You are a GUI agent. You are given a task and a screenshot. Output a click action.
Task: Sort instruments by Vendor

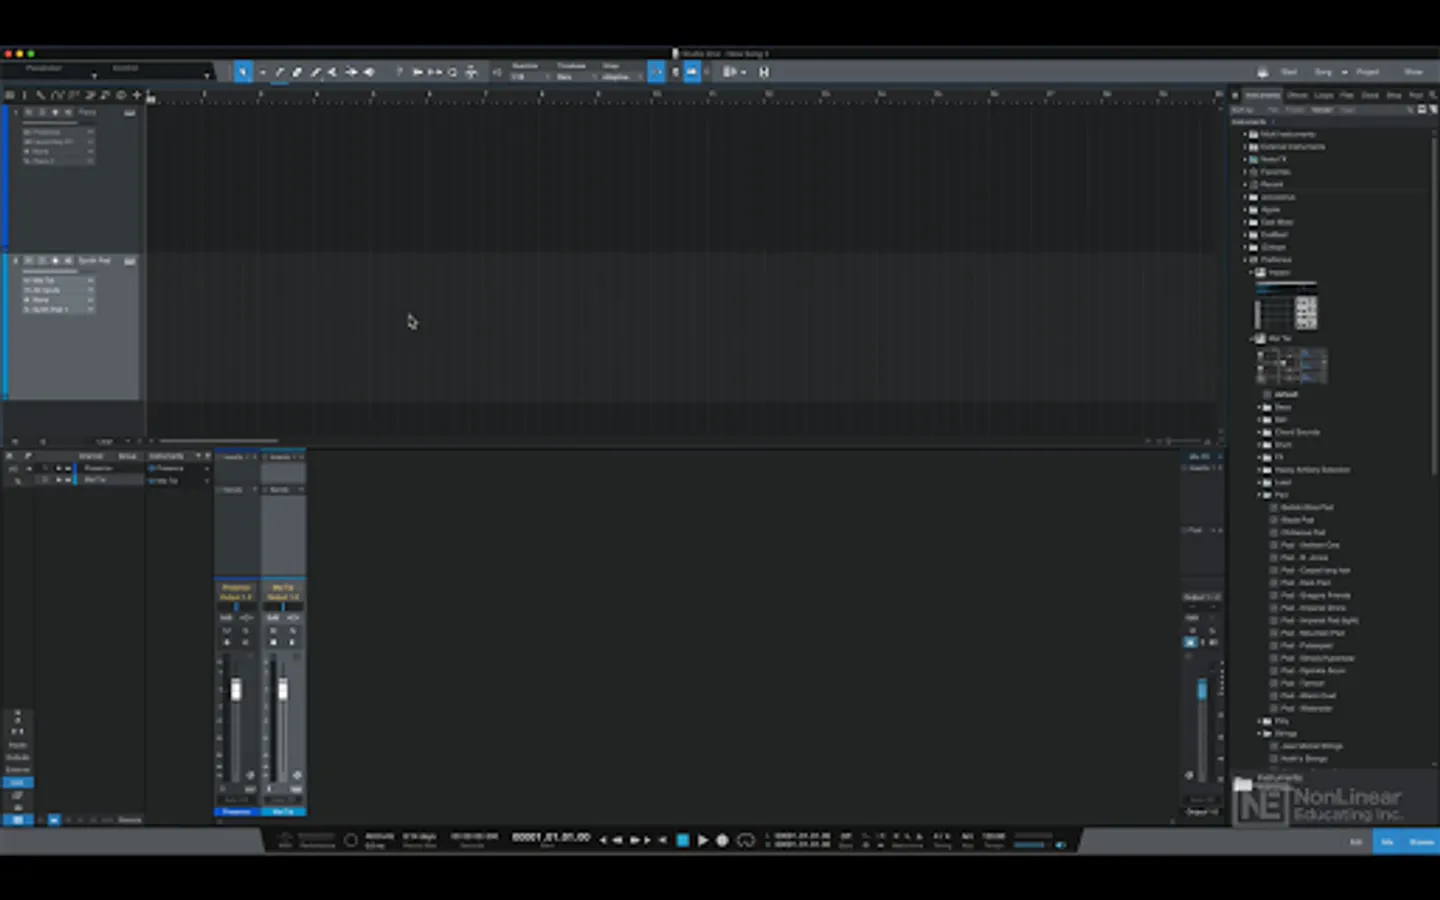tap(1322, 109)
